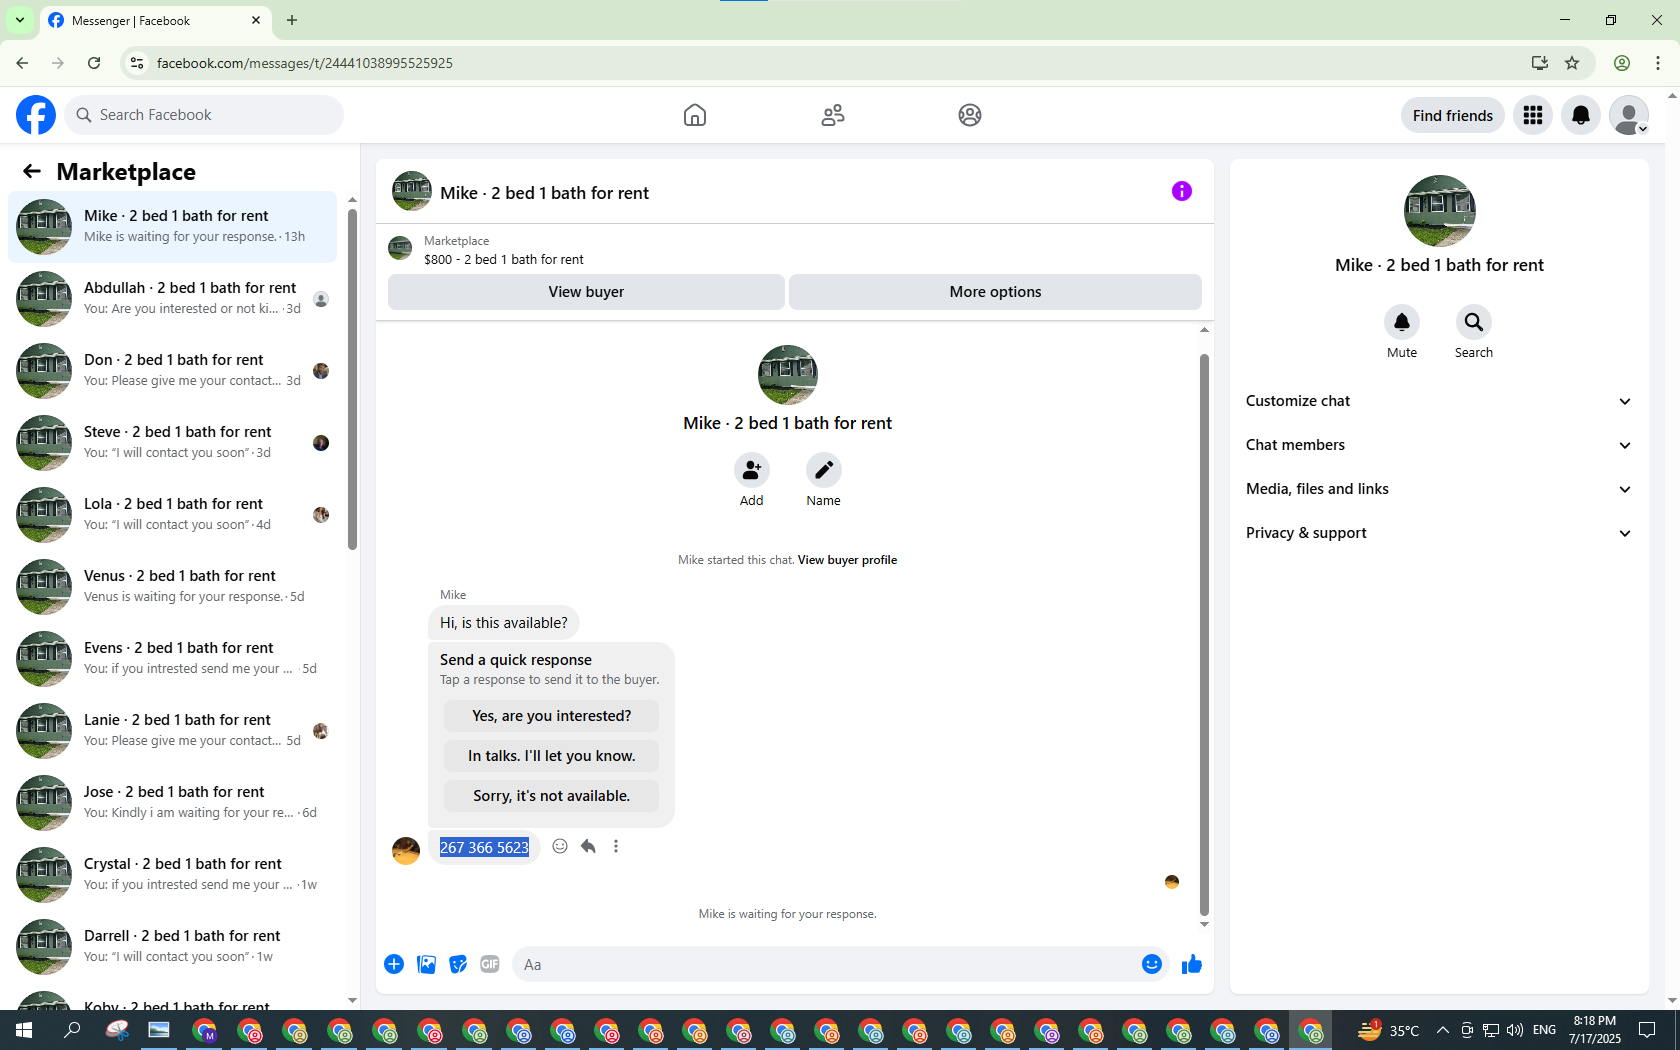The image size is (1680, 1050).
Task: Open the Home feed icon
Action: 695,115
